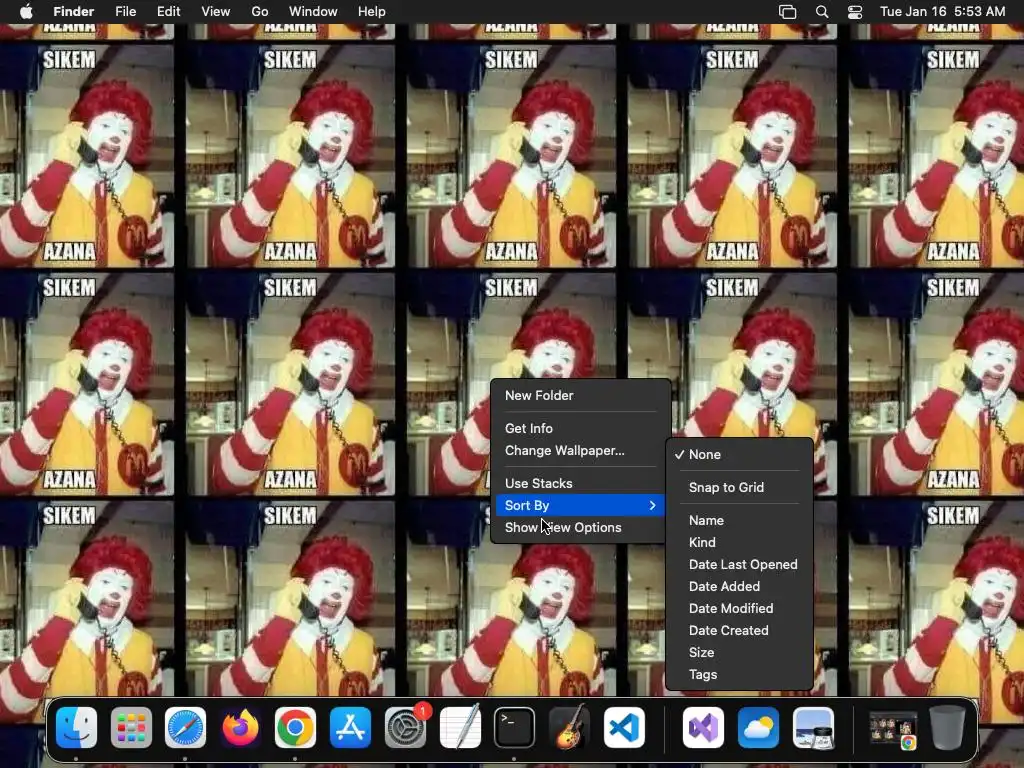Image resolution: width=1024 pixels, height=768 pixels.
Task: Open the Window menu
Action: 313,12
